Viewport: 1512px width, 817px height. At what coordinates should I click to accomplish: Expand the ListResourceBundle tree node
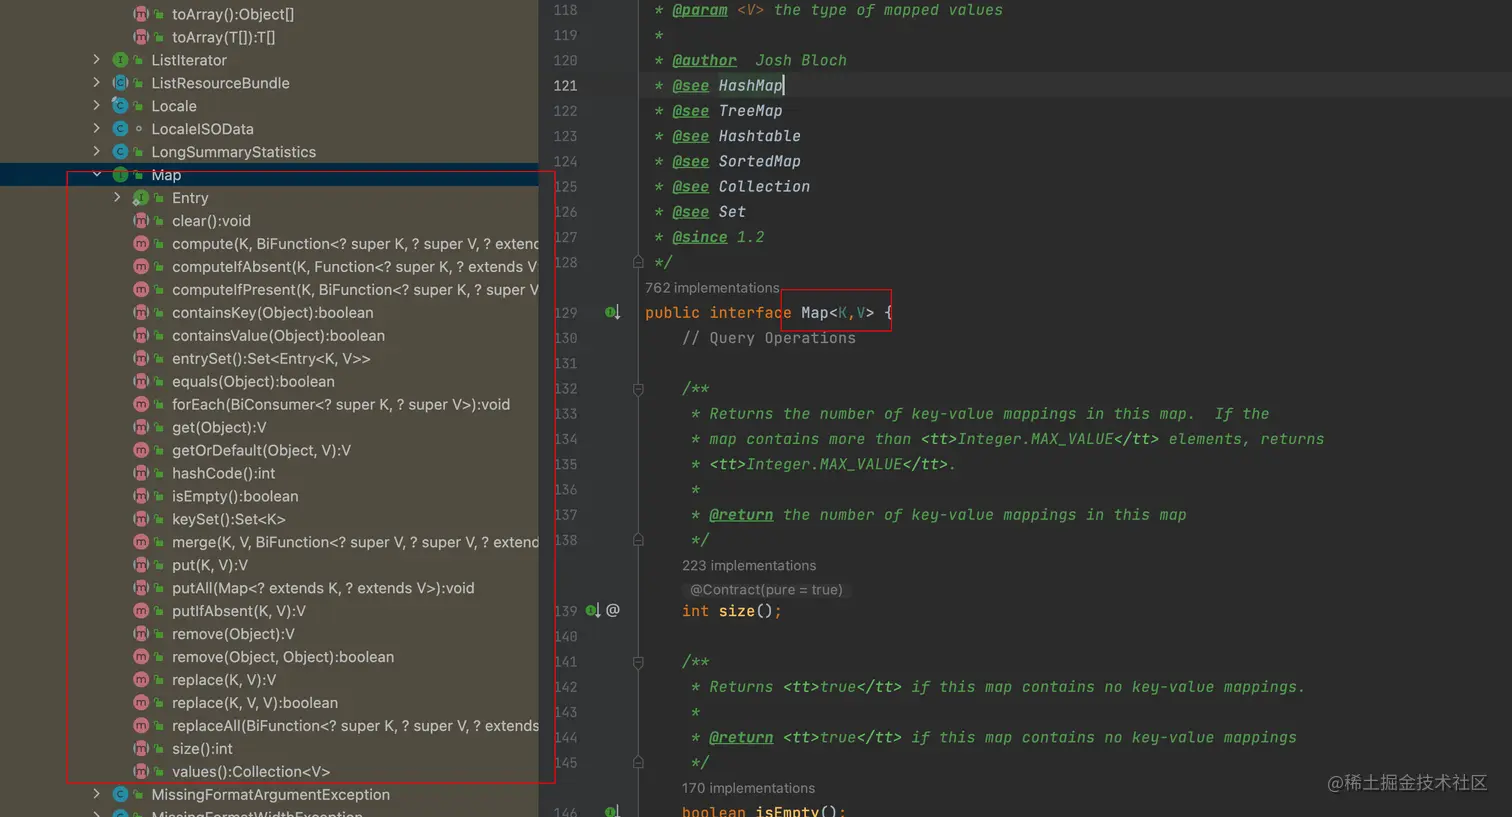click(x=97, y=83)
